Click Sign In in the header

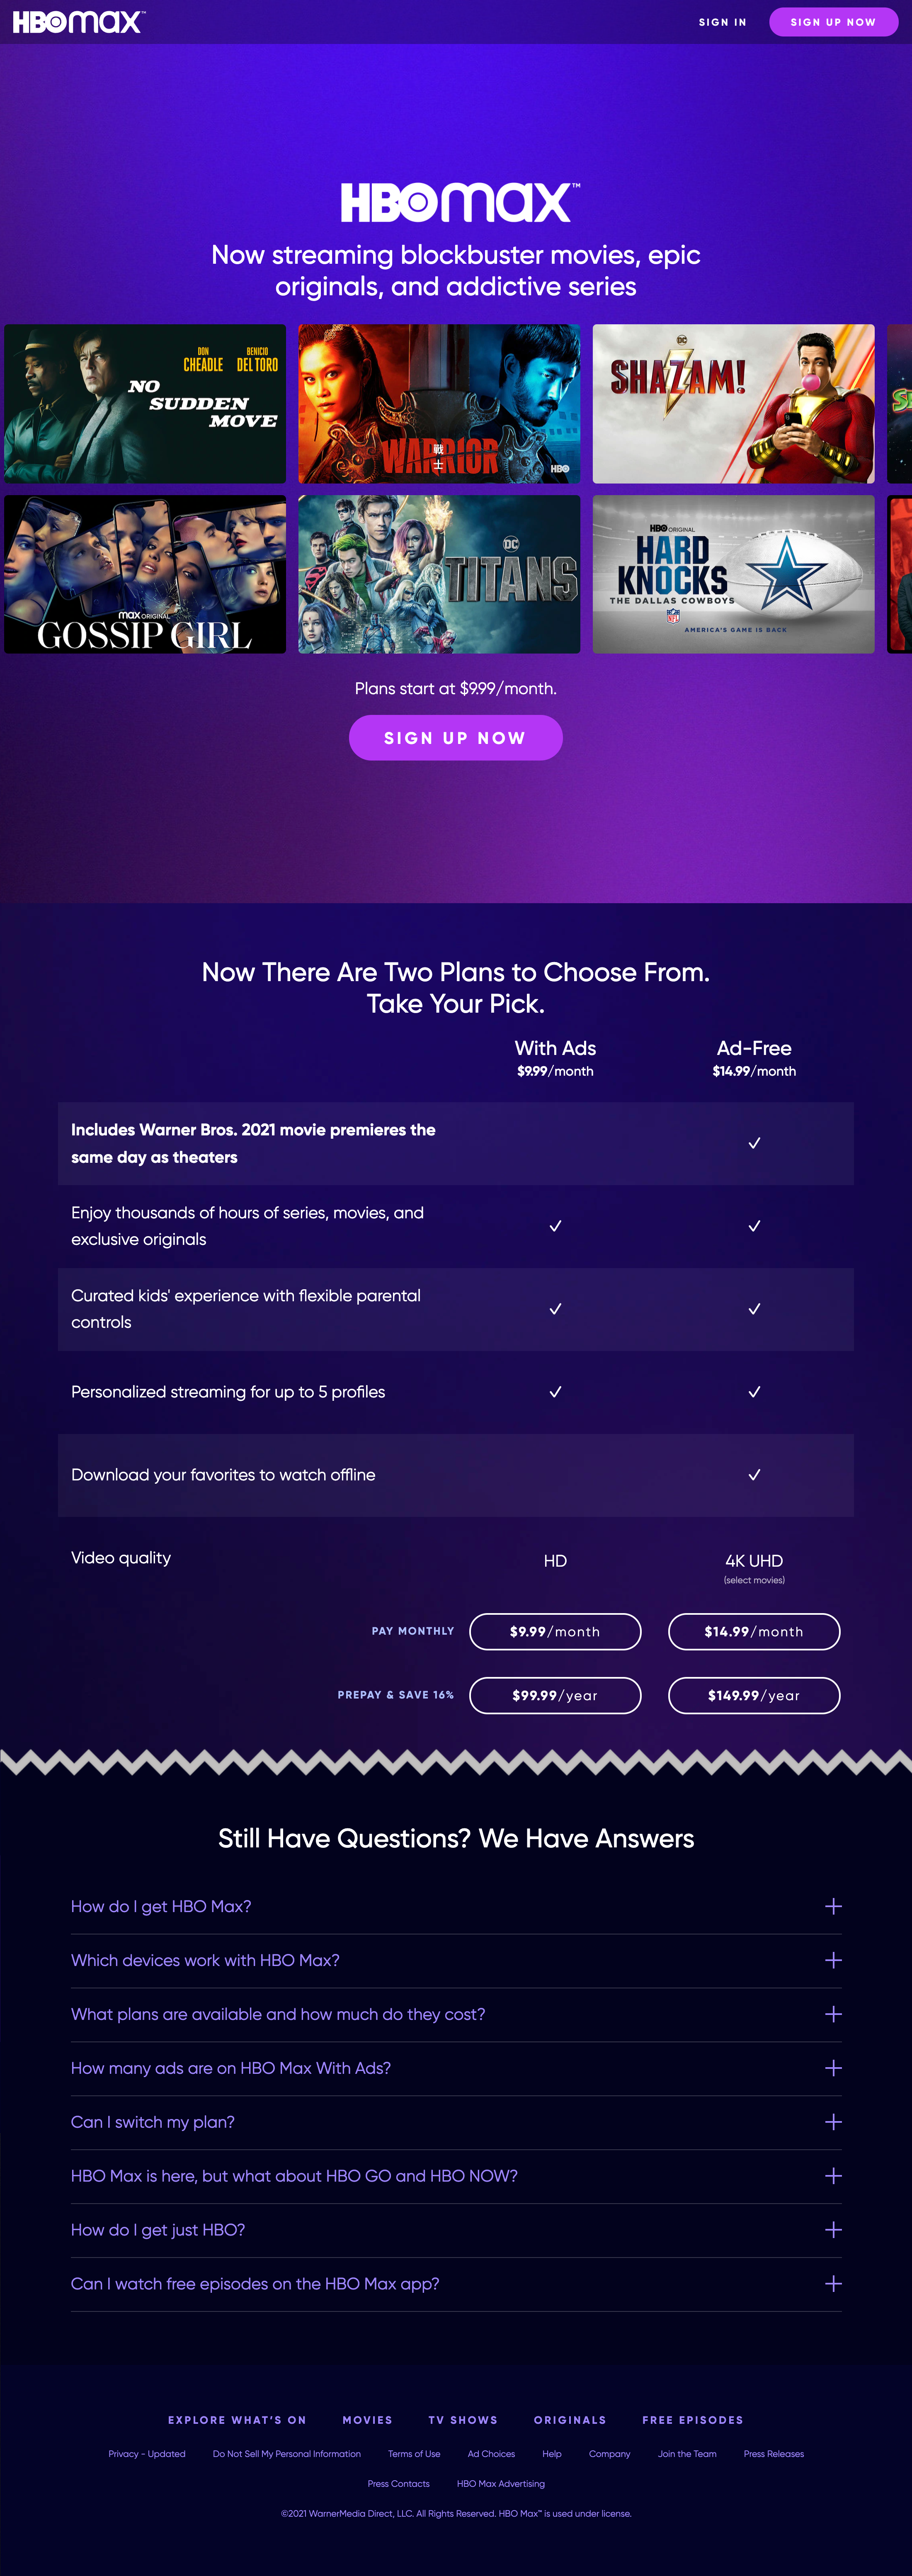[x=722, y=22]
